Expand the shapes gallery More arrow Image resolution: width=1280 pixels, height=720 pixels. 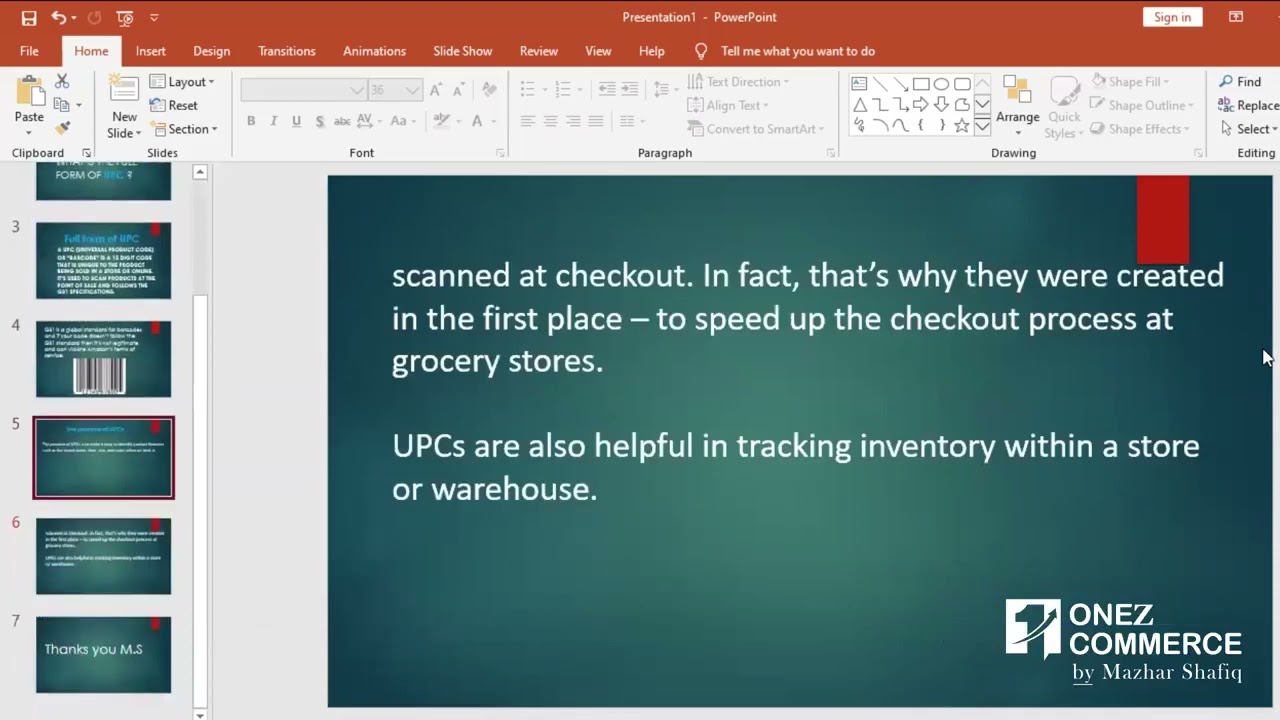point(982,126)
